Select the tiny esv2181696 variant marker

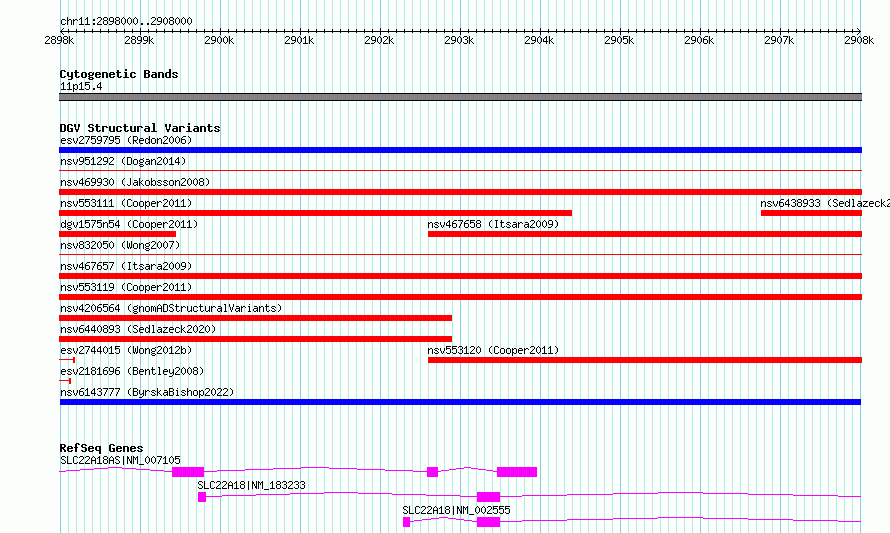tap(65, 381)
